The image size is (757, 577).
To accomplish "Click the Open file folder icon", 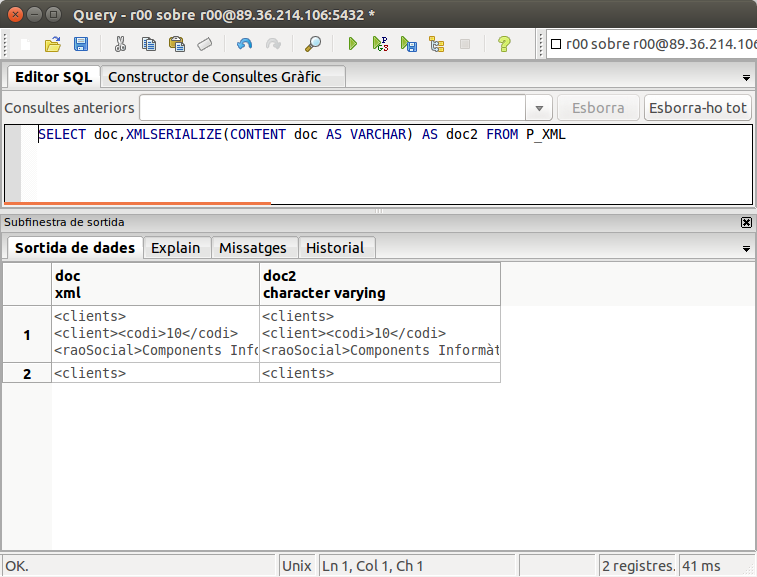I will coord(53,44).
